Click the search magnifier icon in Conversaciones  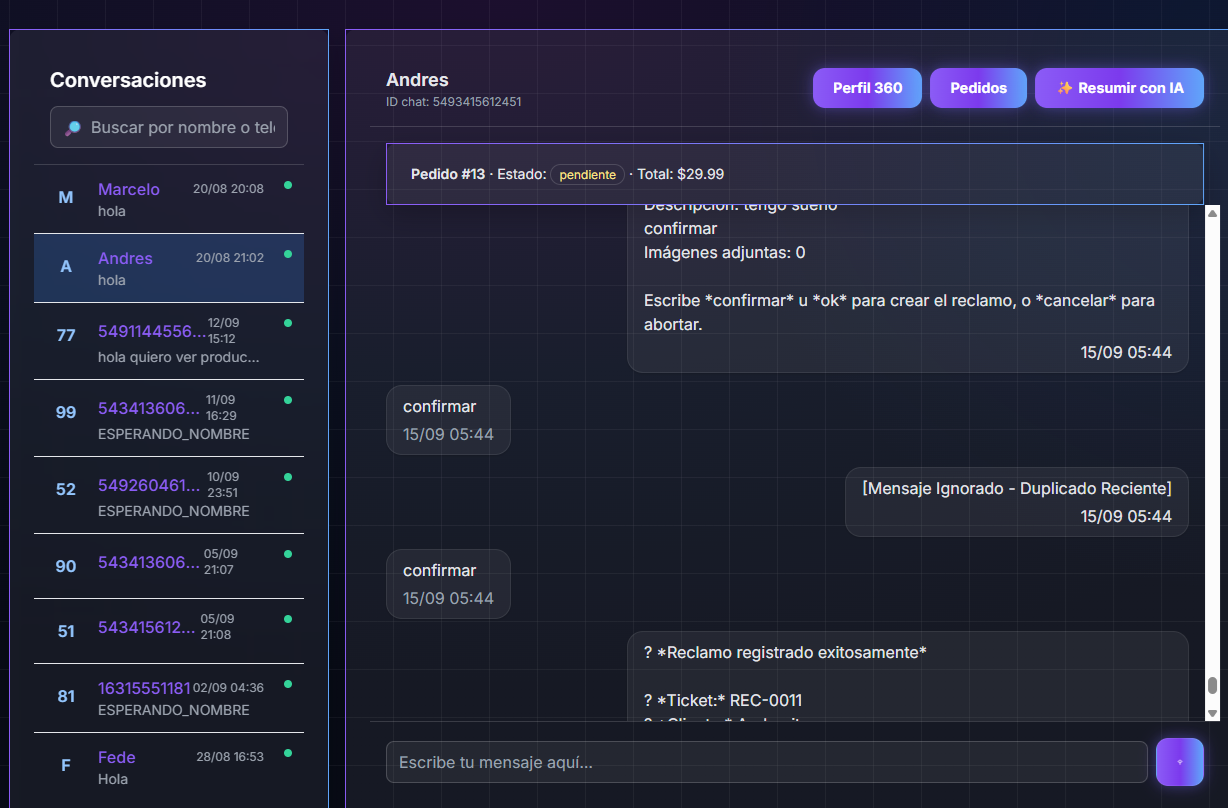69,127
